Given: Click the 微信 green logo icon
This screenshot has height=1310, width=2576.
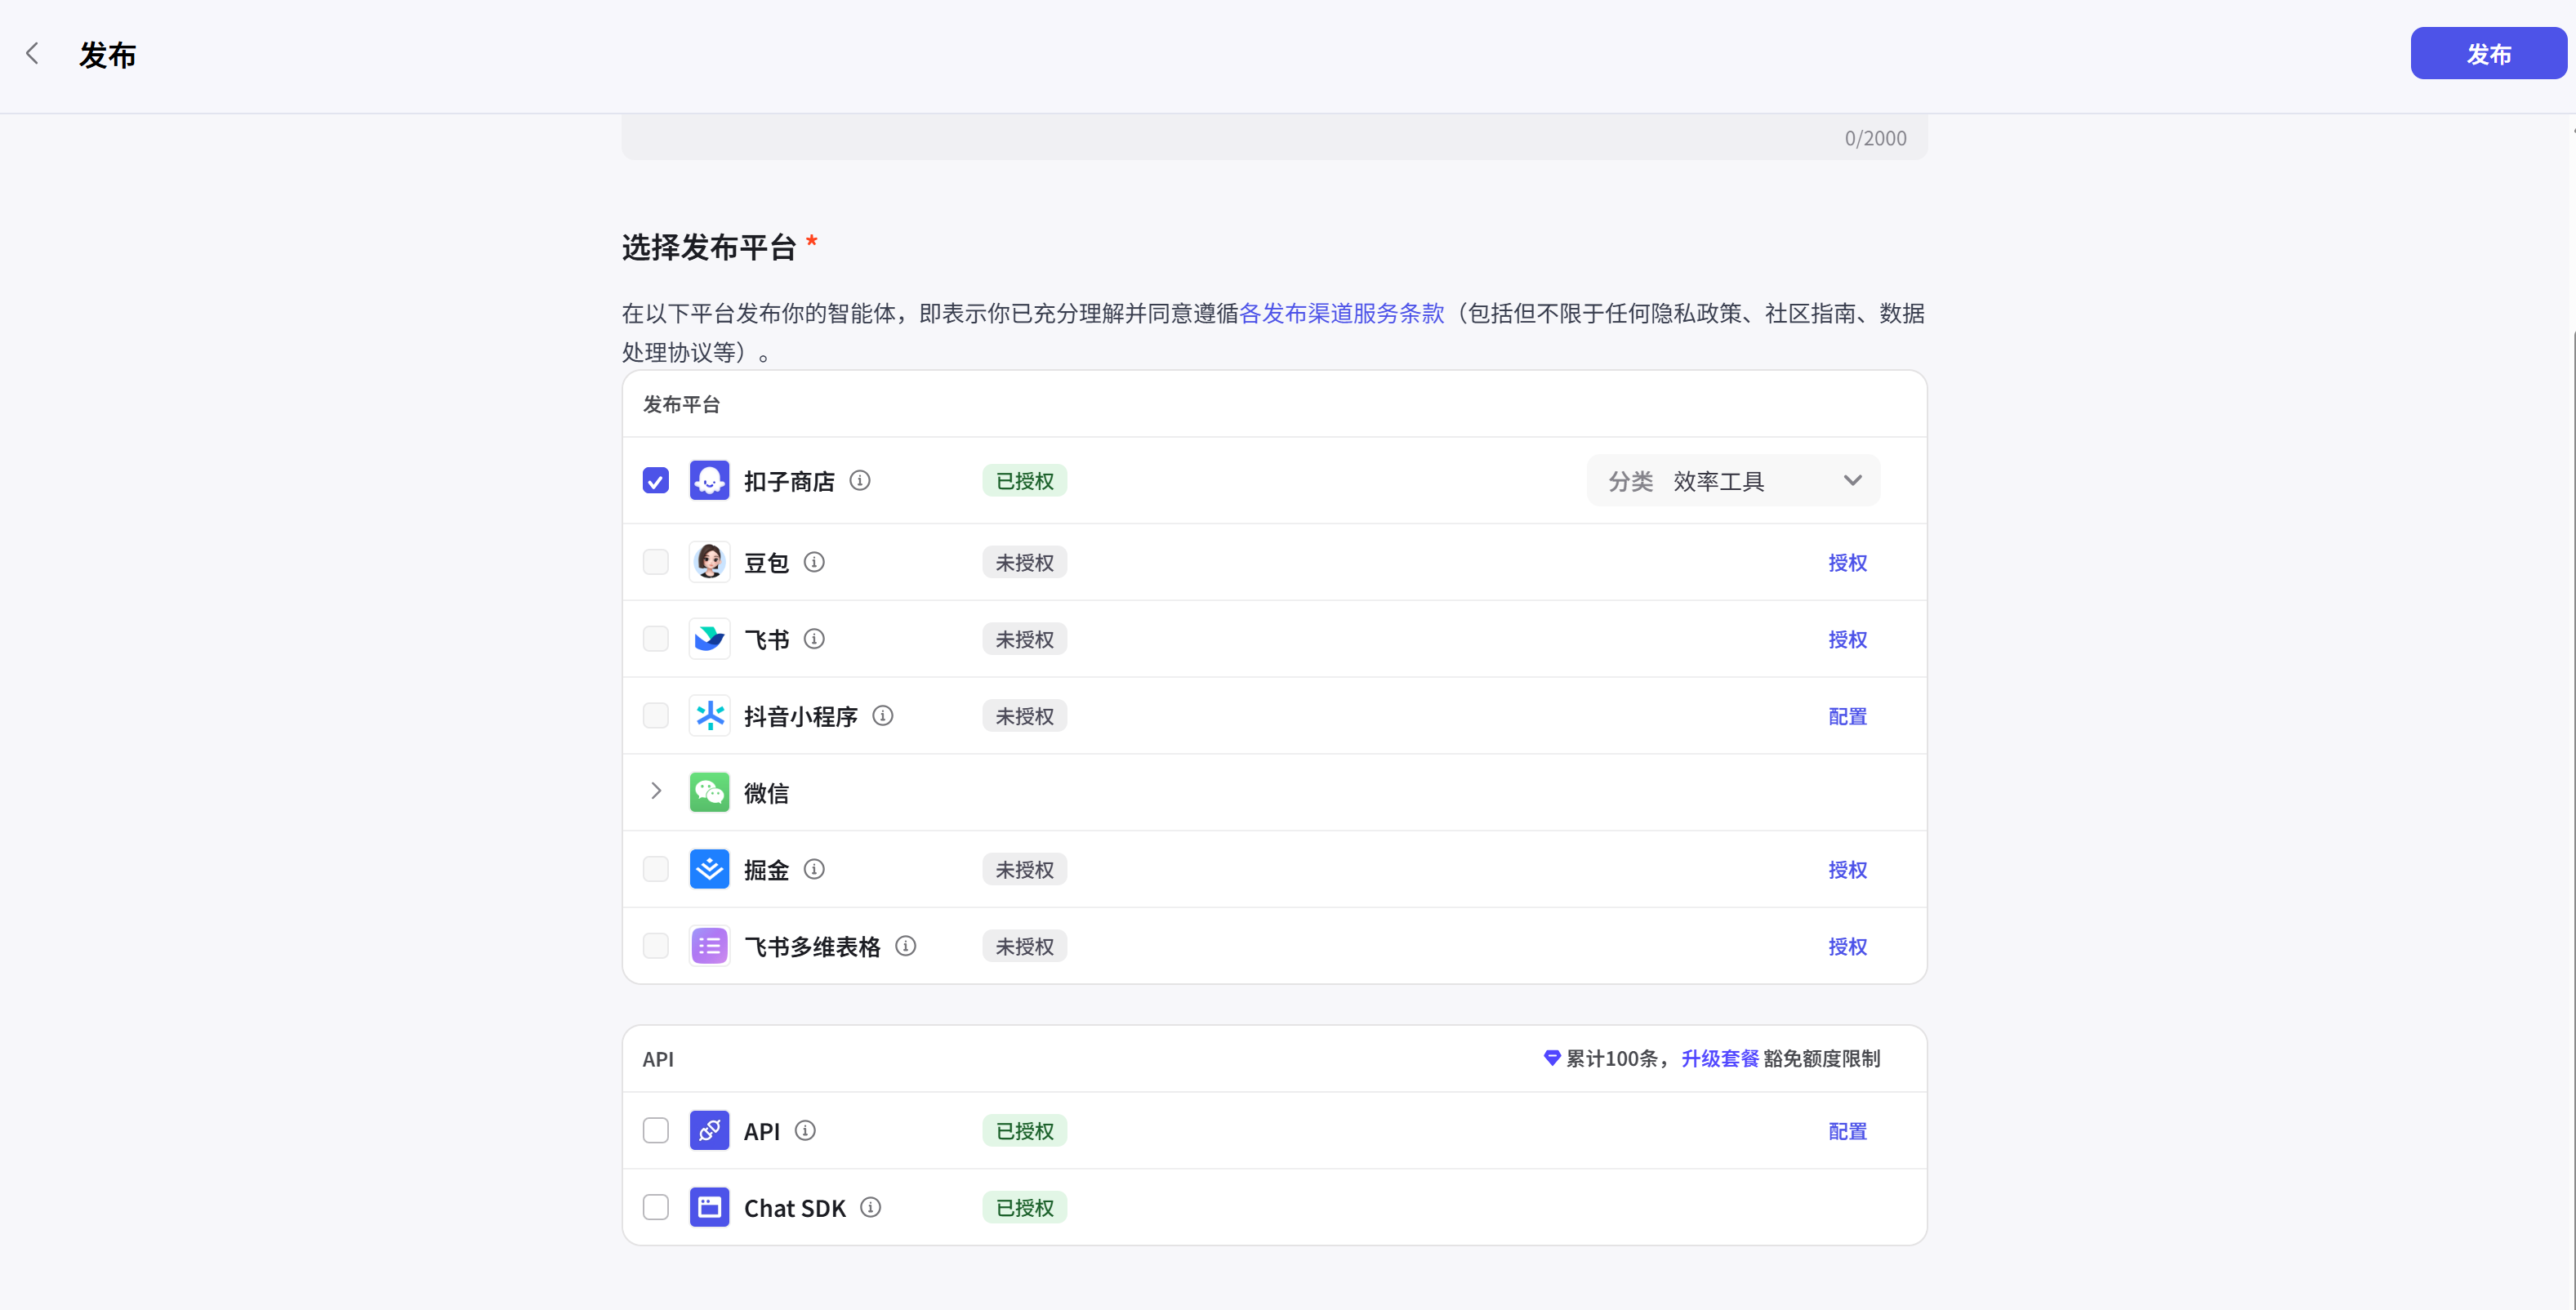Looking at the screenshot, I should click(709, 792).
